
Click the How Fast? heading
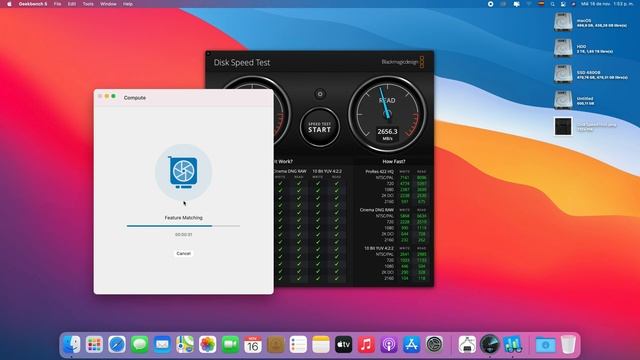[393, 162]
